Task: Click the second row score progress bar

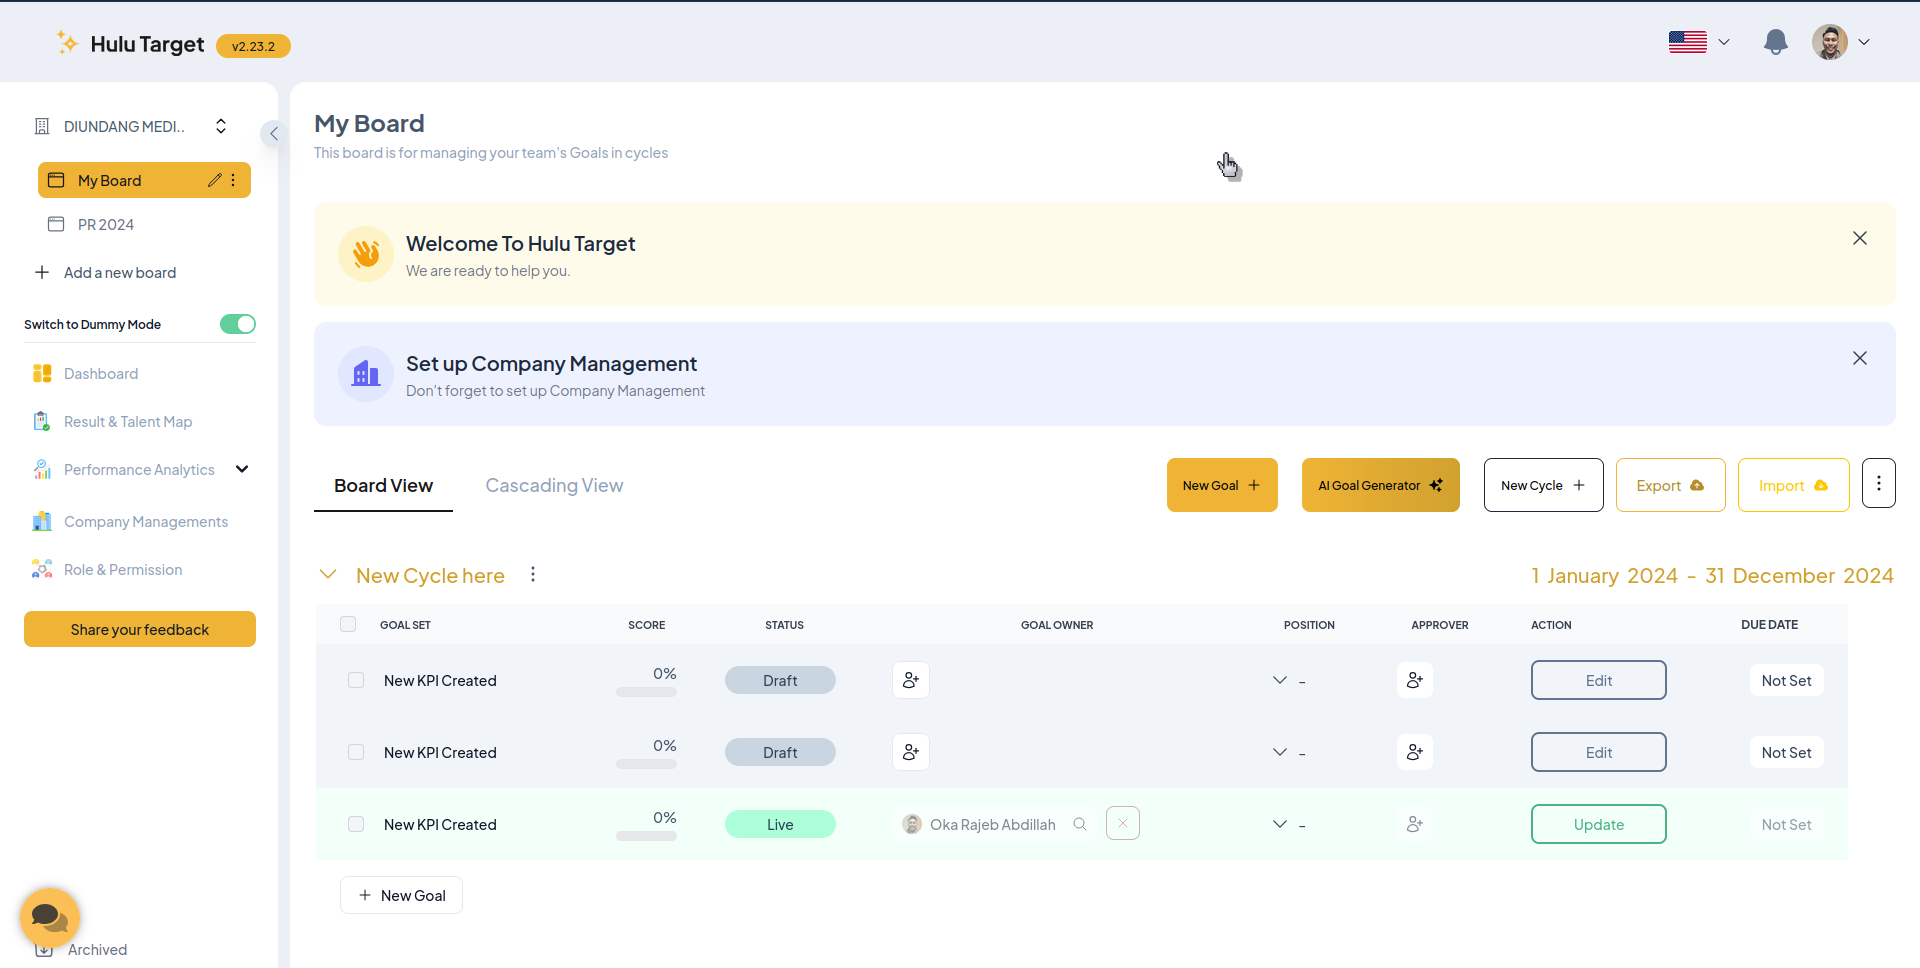Action: [646, 764]
